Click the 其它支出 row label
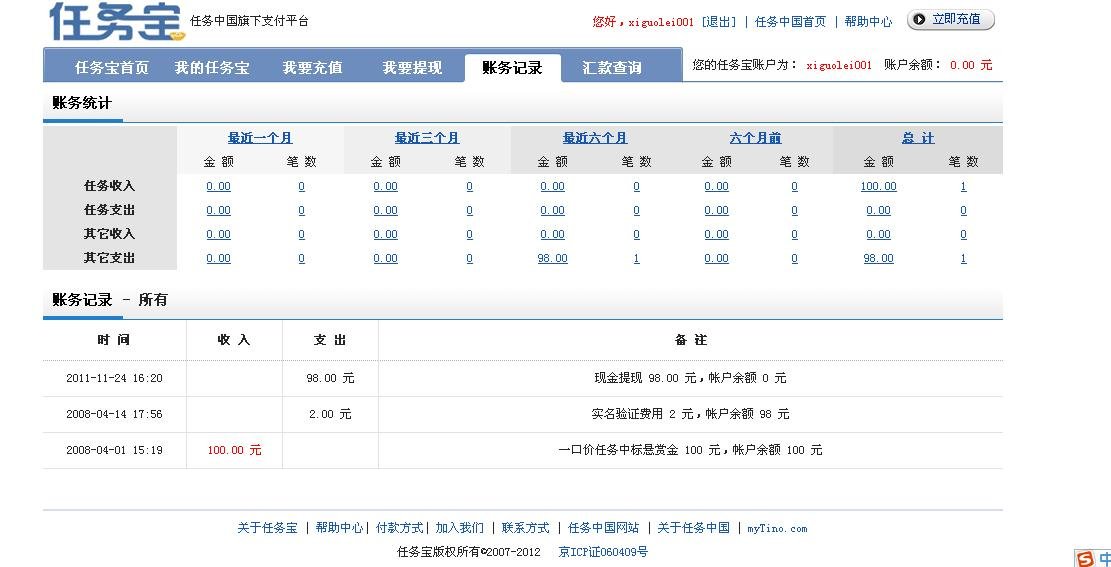Viewport: 1111px width, 567px height. [109, 259]
